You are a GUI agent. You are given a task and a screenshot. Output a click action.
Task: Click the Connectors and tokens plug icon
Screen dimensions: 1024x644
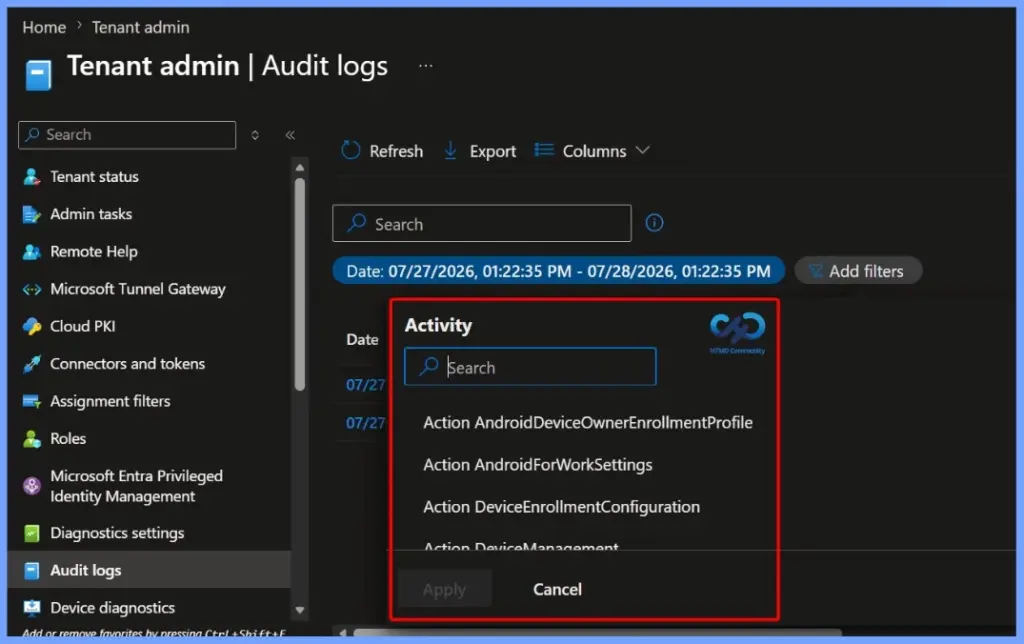pos(31,364)
